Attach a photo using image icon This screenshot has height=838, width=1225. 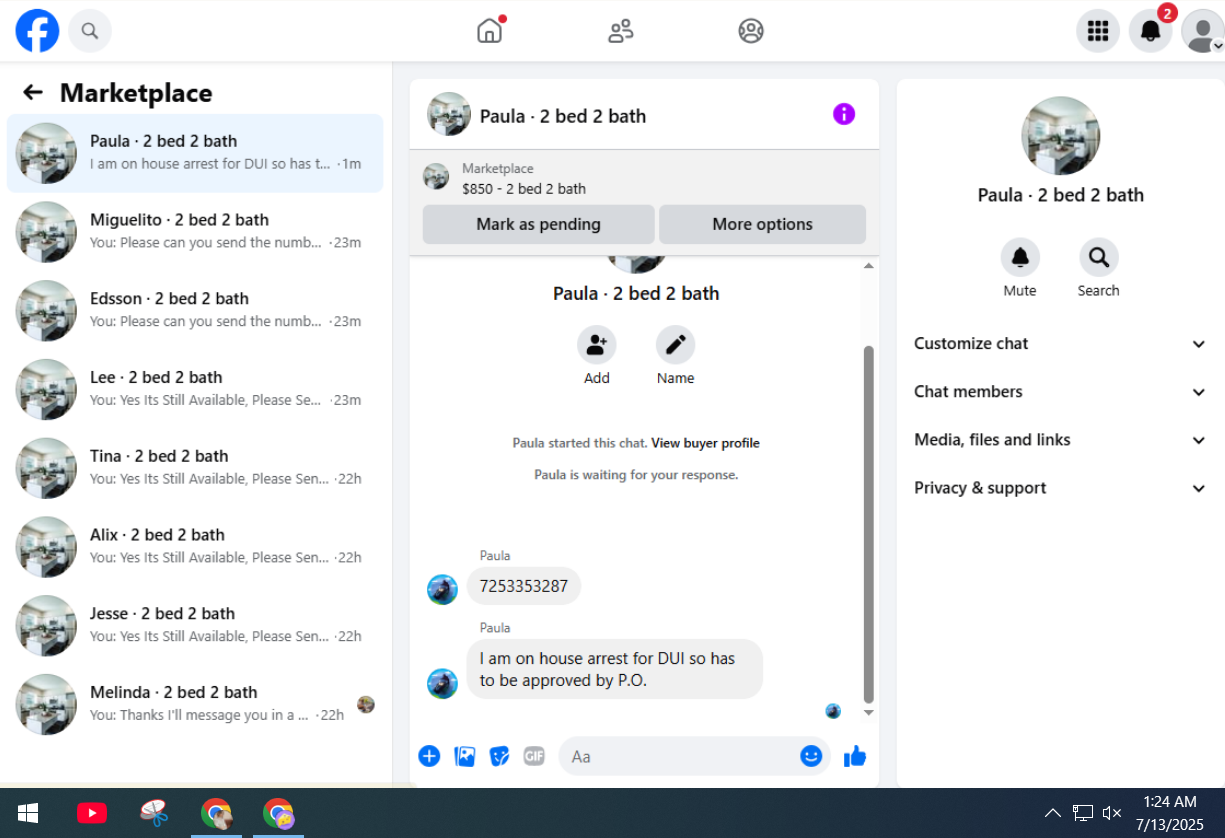coord(465,756)
